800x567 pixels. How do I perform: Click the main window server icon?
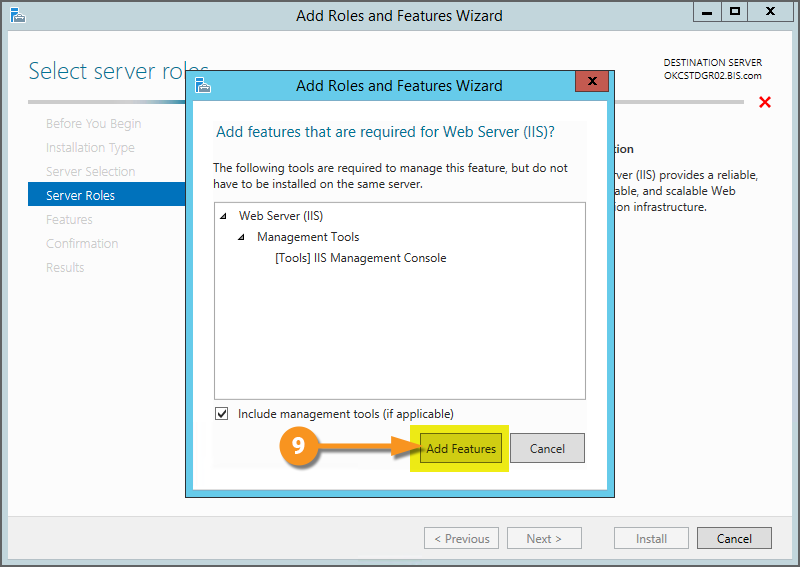tap(18, 15)
